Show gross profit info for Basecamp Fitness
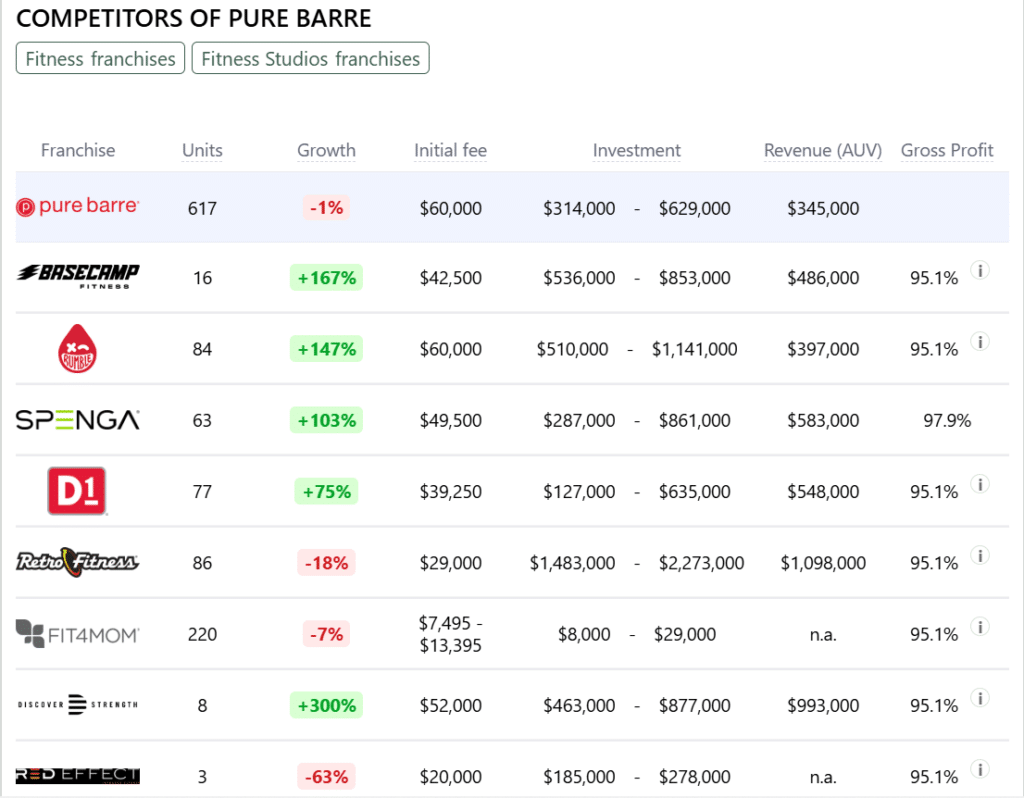Image resolution: width=1024 pixels, height=798 pixels. coord(980,270)
